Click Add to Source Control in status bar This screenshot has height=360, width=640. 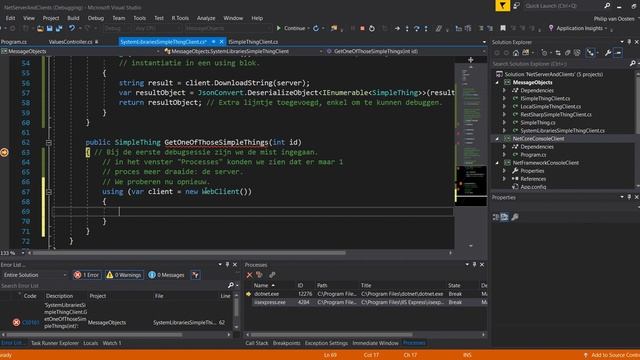tap(611, 355)
